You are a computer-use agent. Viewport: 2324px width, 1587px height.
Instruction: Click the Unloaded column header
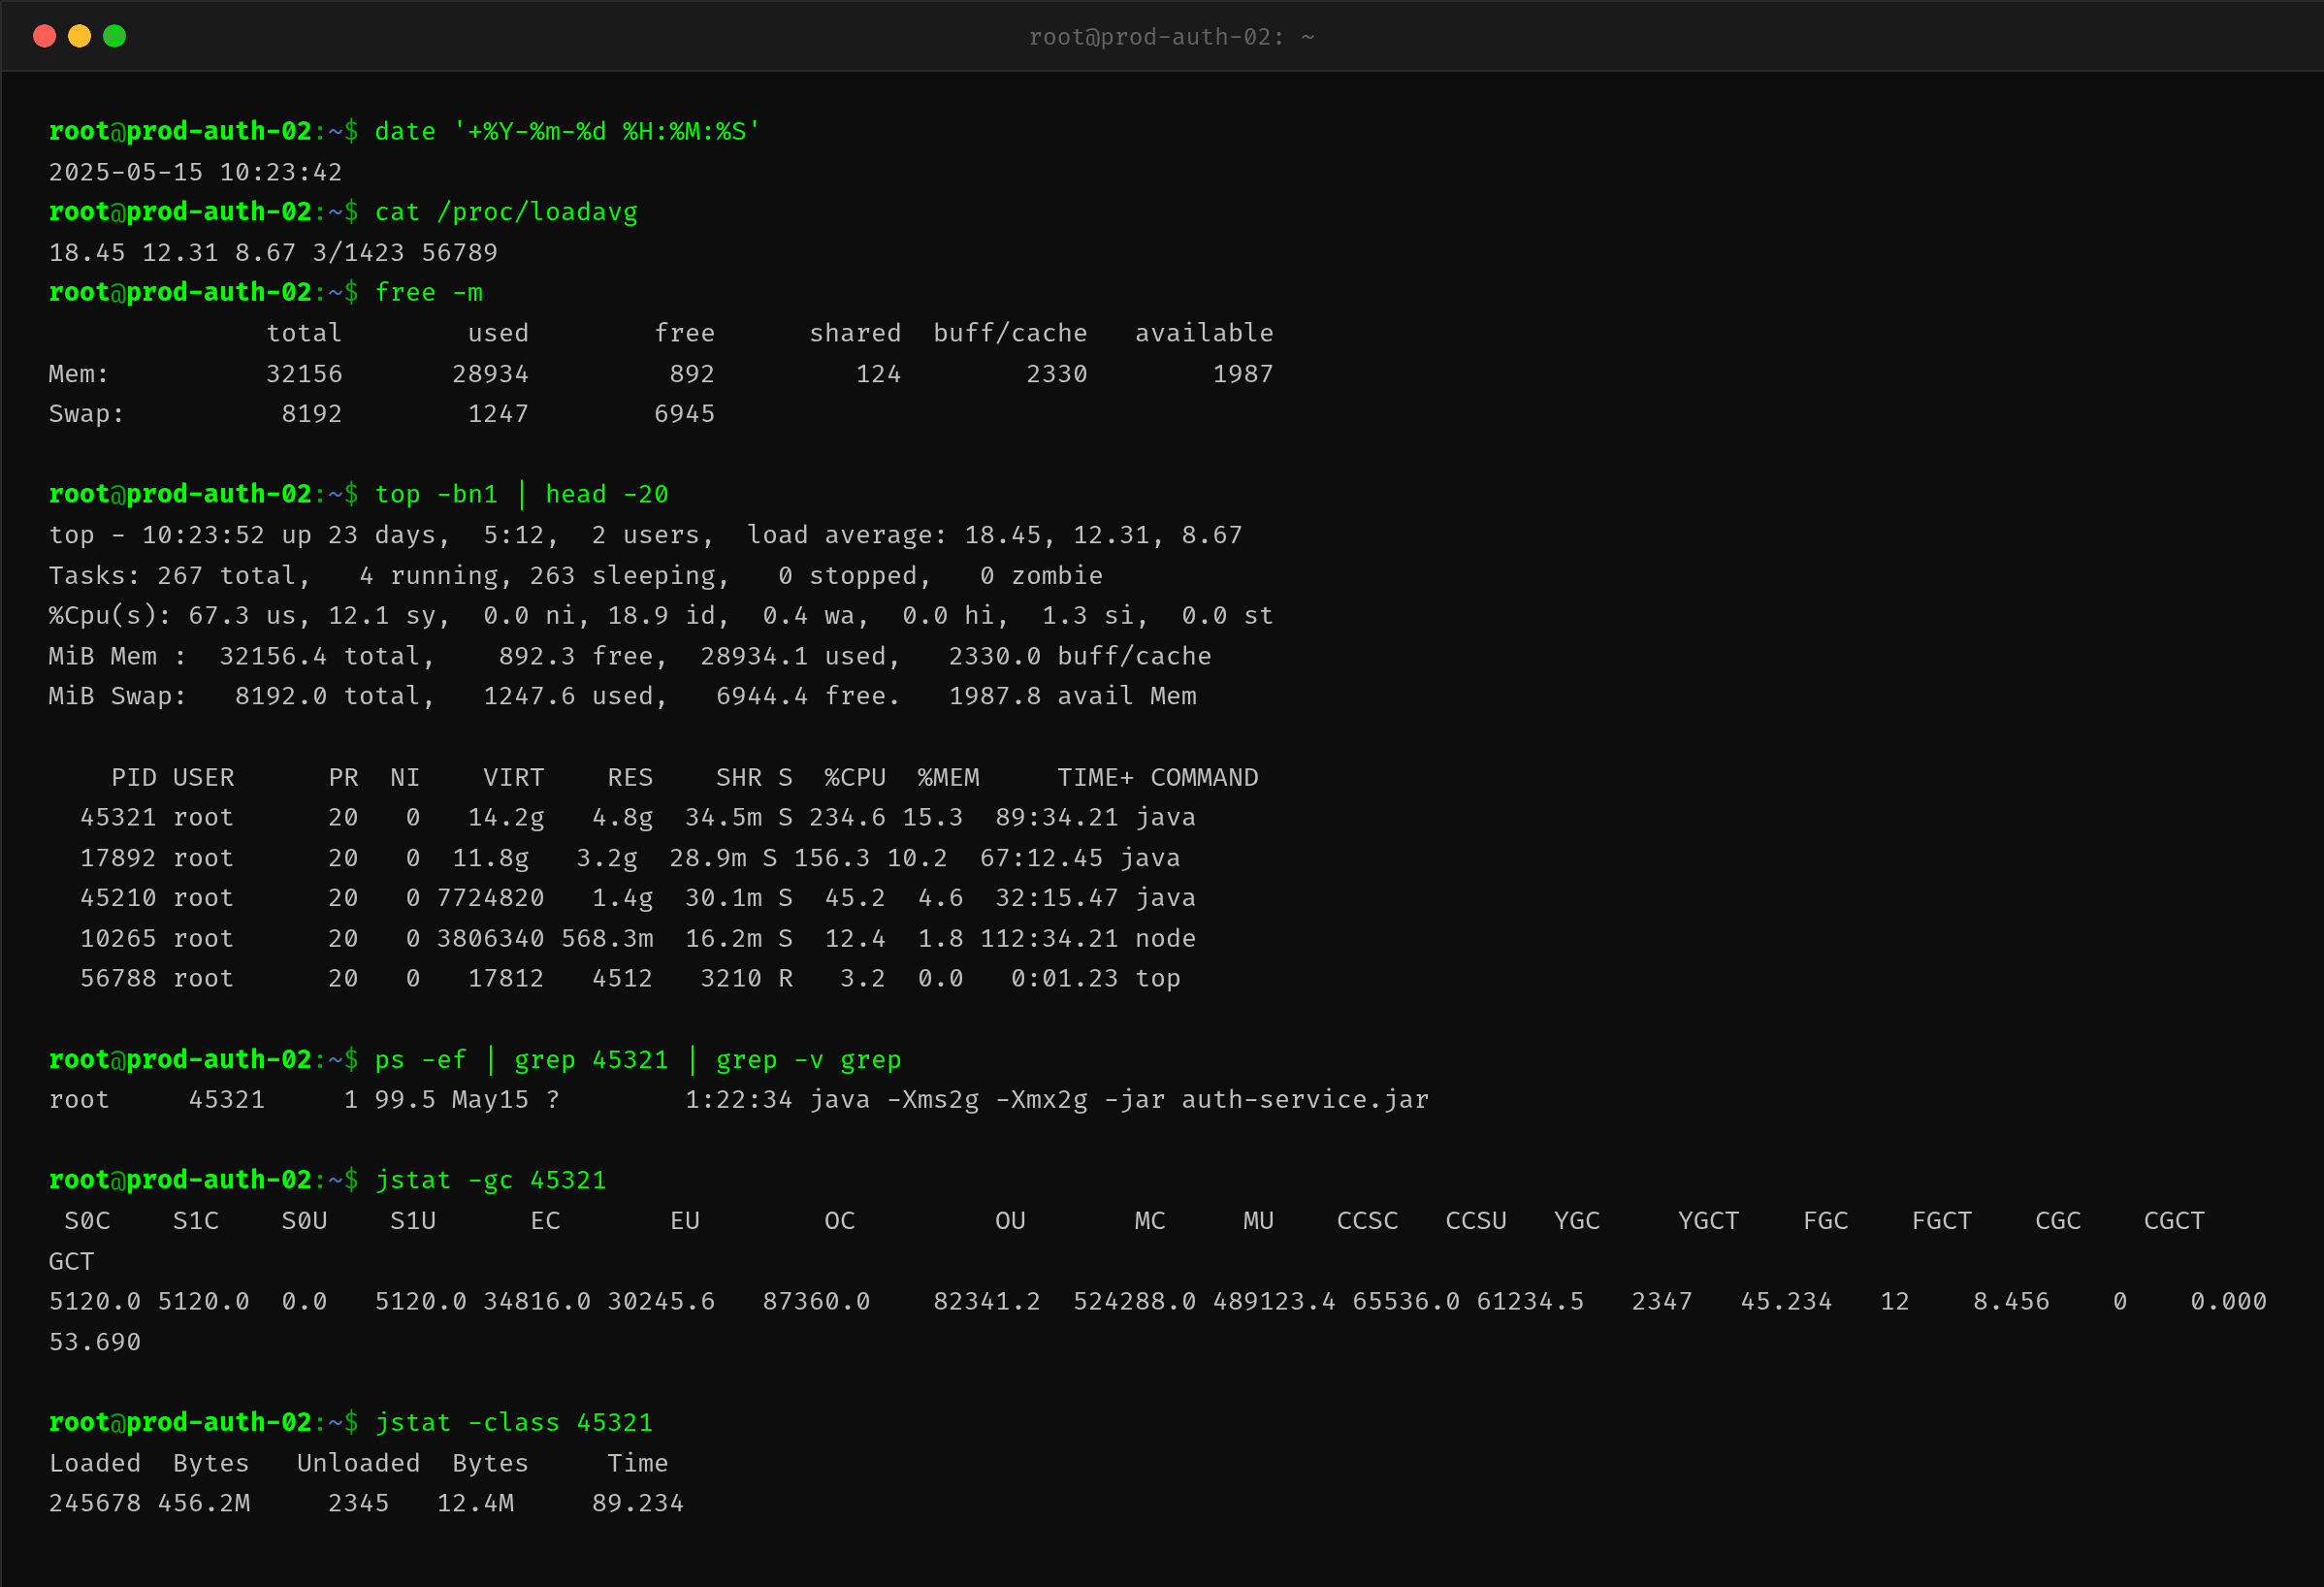[358, 1463]
